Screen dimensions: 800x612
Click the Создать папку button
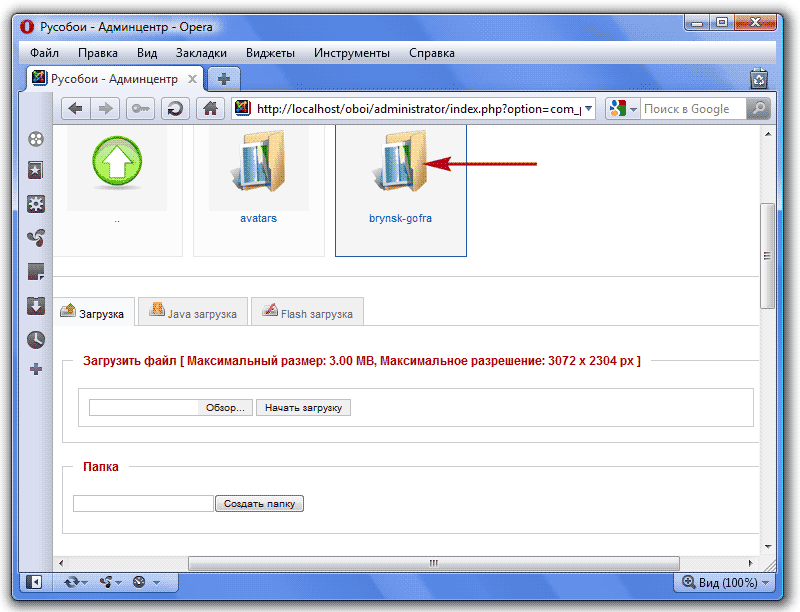pos(259,504)
